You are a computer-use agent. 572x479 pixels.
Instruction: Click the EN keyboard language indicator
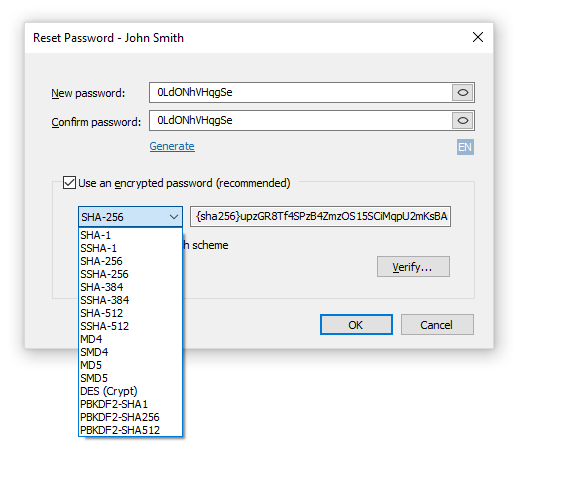[465, 147]
